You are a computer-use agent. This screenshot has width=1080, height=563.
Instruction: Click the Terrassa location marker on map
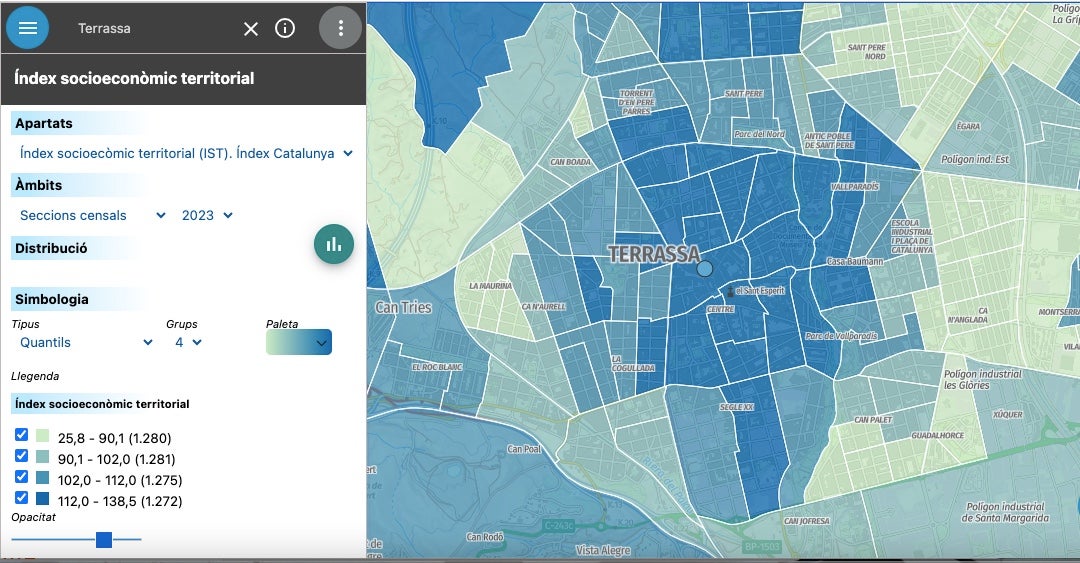coord(705,269)
